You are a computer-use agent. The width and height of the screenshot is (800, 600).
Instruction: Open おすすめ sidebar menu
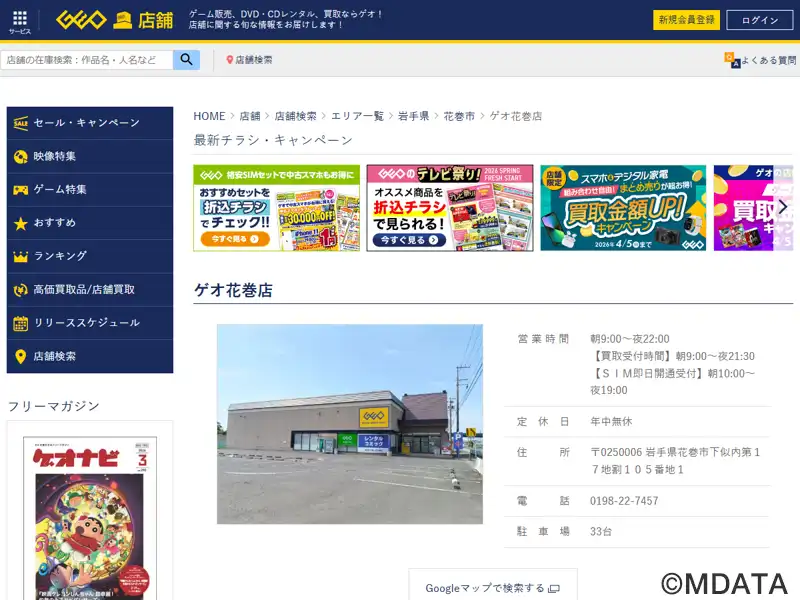[x=90, y=223]
